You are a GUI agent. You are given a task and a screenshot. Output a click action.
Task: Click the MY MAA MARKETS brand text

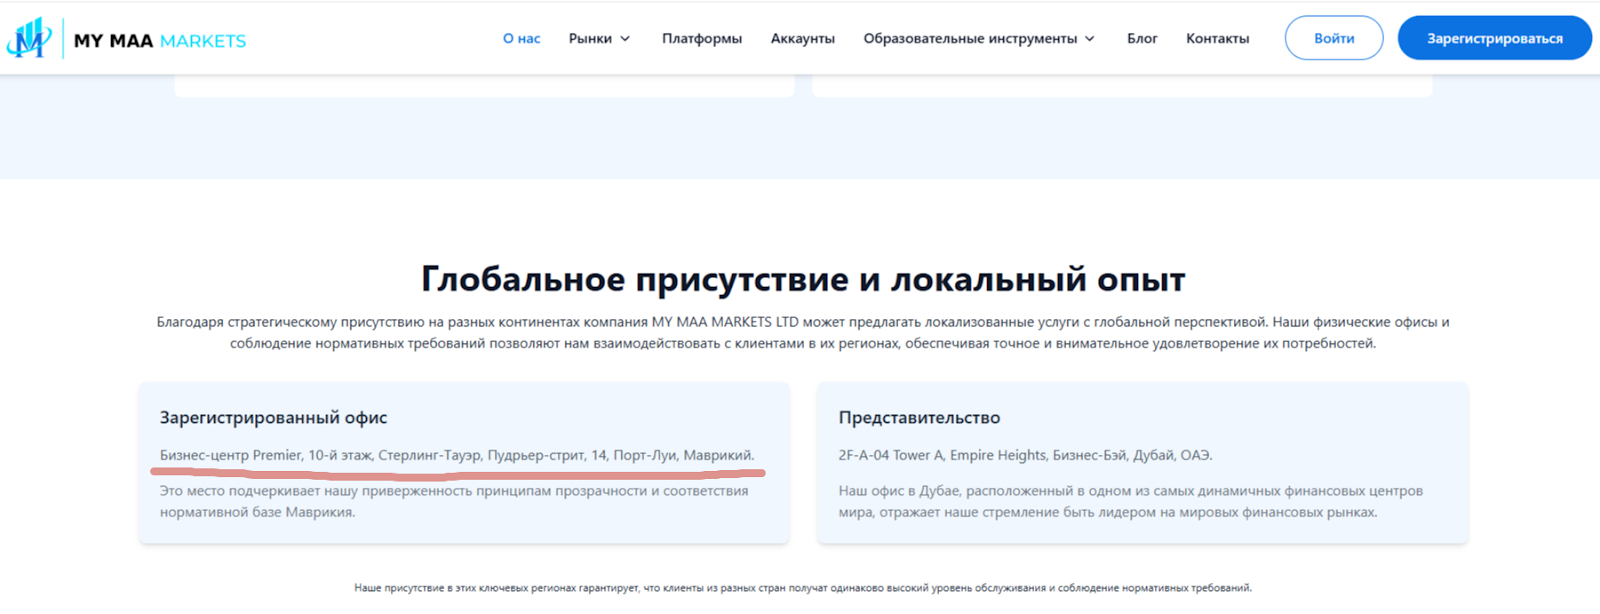tap(160, 41)
